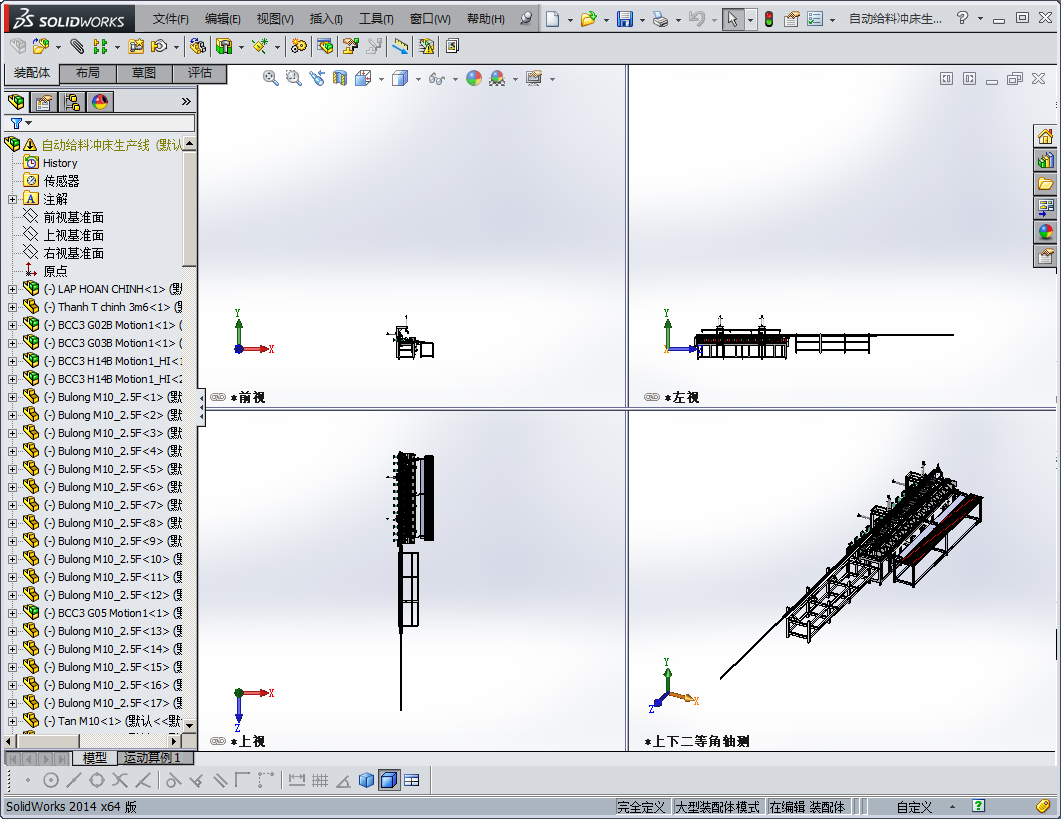Image resolution: width=1061 pixels, height=819 pixels.
Task: Toggle the view link icon beside 前视 label
Action: click(x=218, y=397)
